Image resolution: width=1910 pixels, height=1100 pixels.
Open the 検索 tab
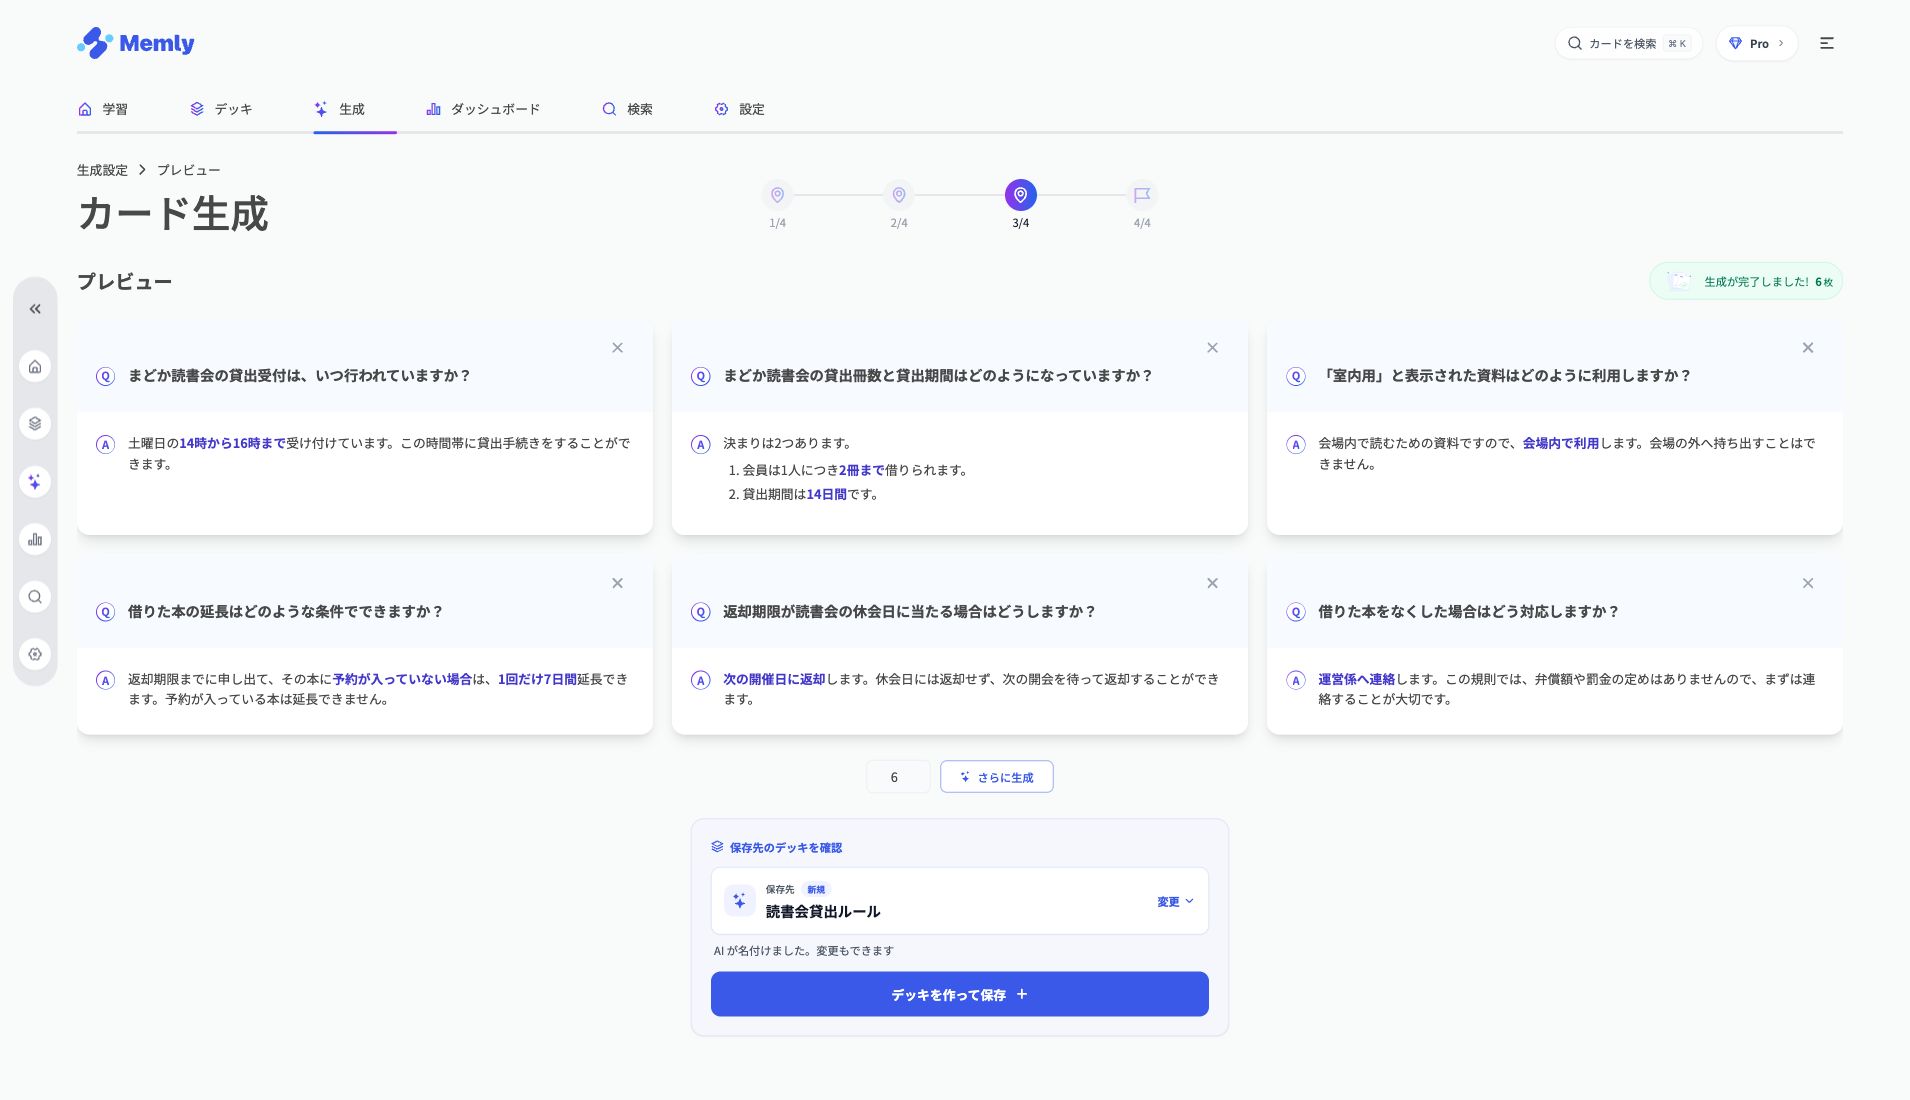[627, 109]
